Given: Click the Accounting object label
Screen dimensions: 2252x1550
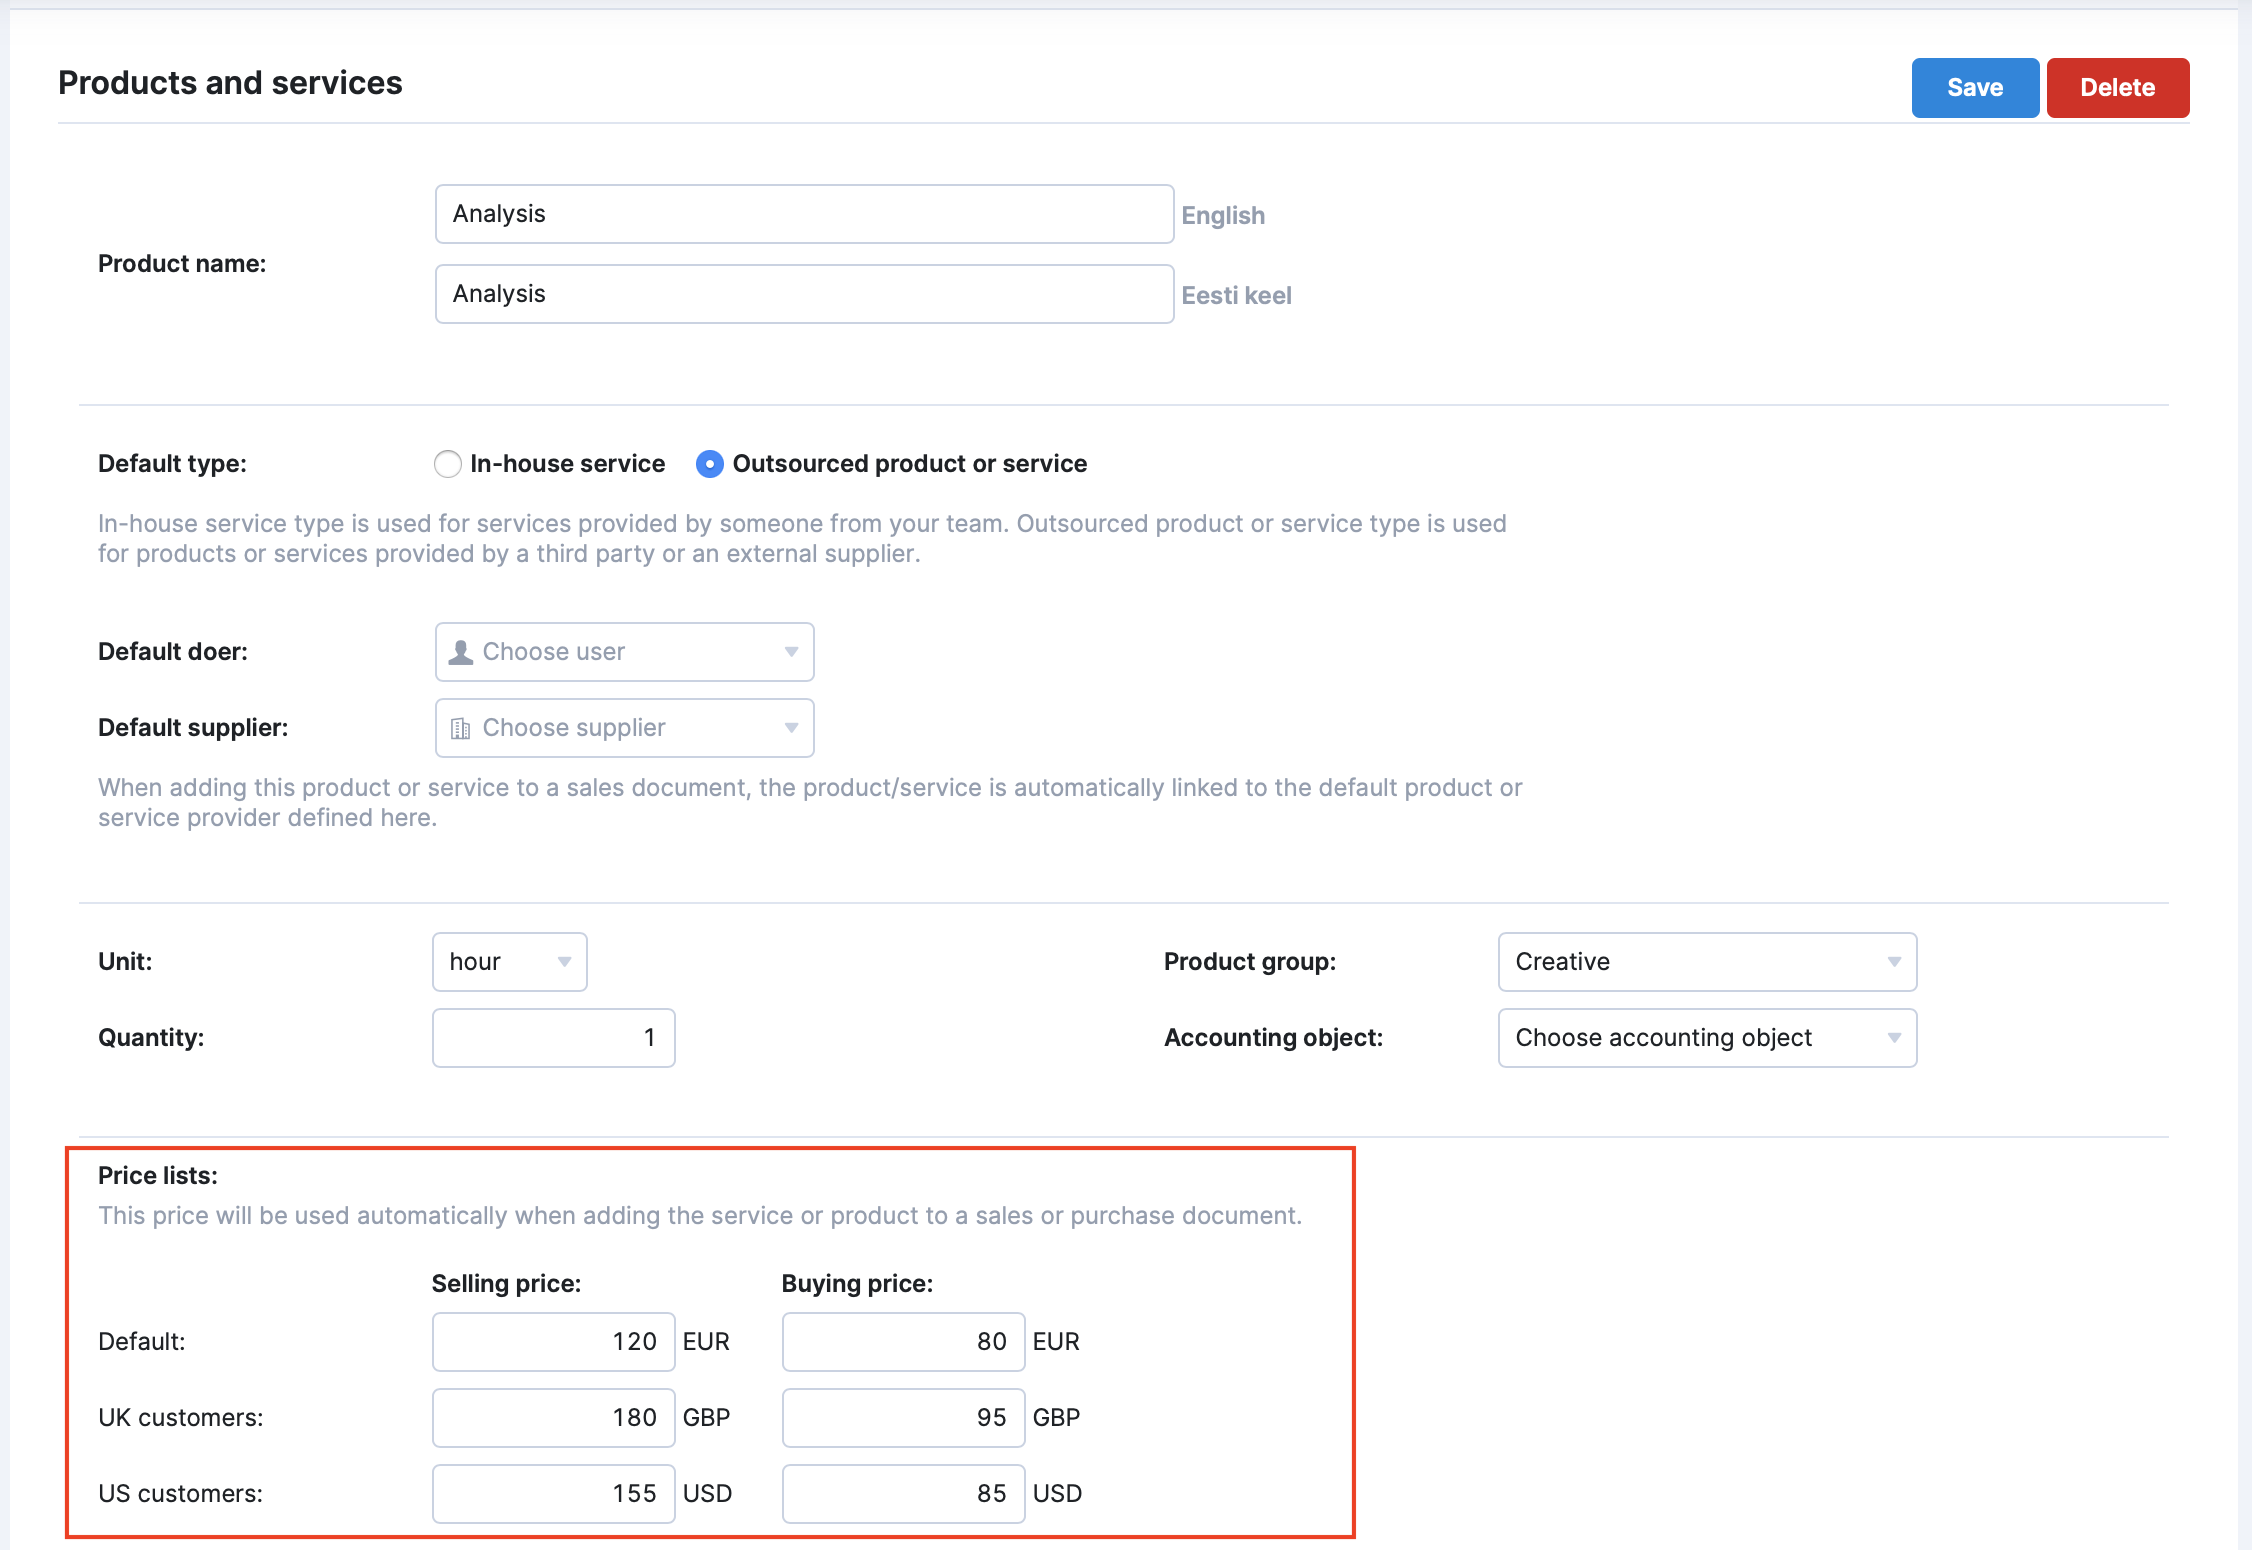Looking at the screenshot, I should [x=1273, y=1038].
